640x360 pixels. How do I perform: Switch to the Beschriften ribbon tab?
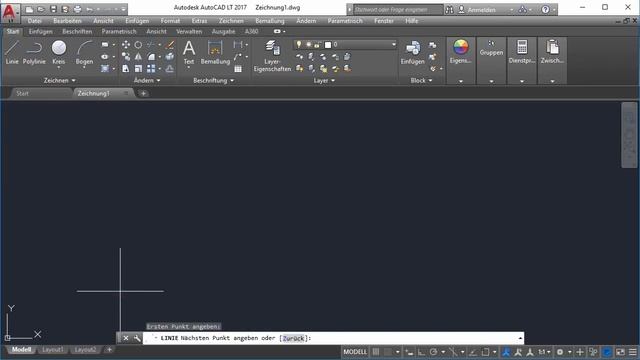coord(77,31)
